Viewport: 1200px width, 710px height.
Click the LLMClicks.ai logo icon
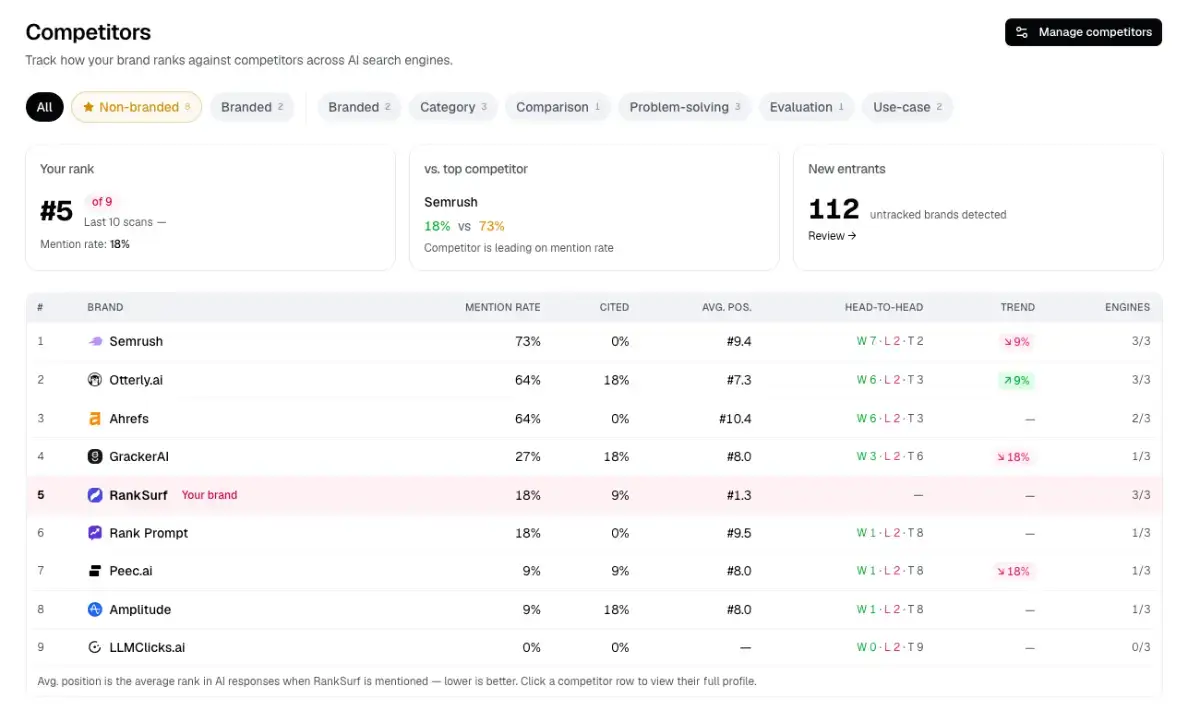95,647
